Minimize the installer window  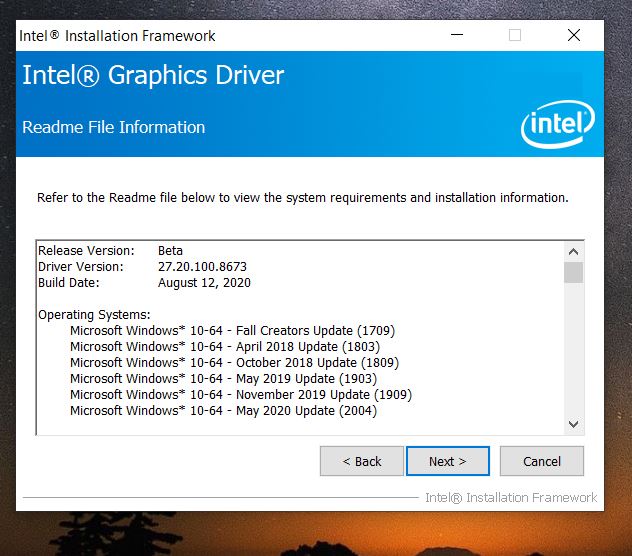tap(457, 35)
